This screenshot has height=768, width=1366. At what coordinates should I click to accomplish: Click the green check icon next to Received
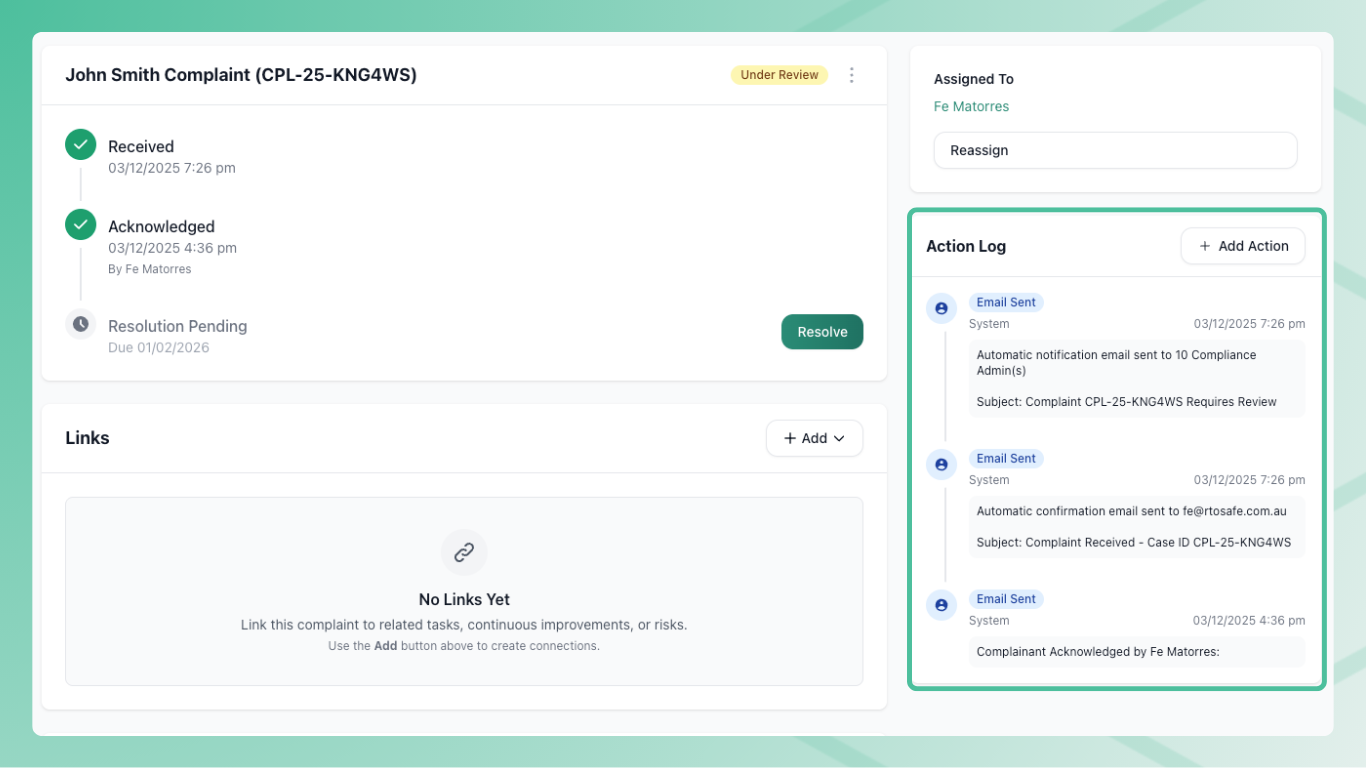click(x=81, y=145)
